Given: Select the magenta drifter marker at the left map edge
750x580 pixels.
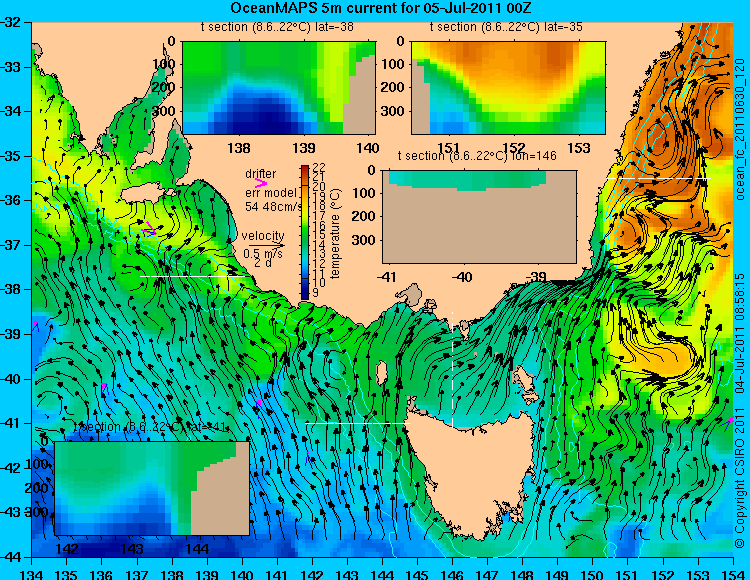Looking at the screenshot, I should pos(36,325).
